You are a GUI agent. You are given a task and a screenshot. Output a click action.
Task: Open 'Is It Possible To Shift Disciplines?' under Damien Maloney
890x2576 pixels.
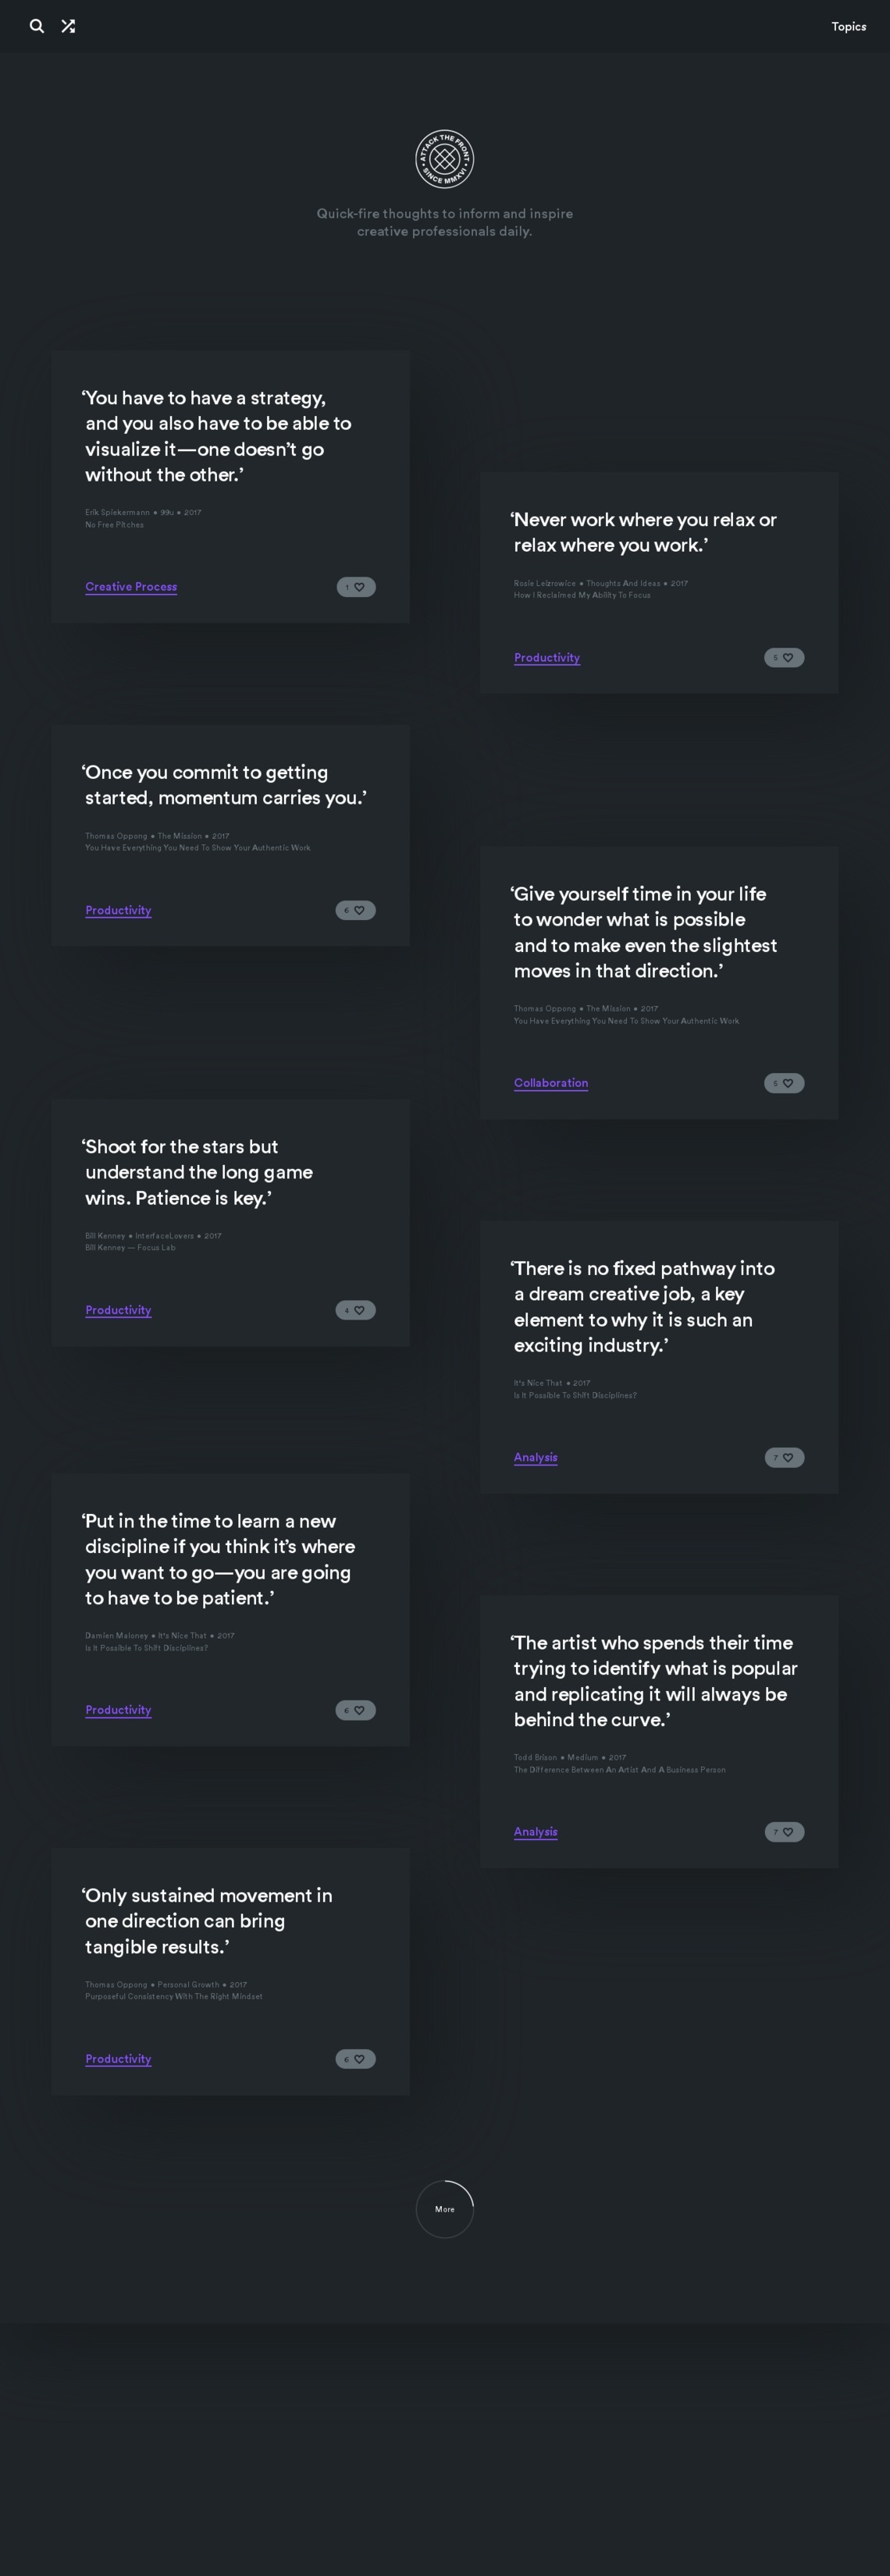point(147,1648)
